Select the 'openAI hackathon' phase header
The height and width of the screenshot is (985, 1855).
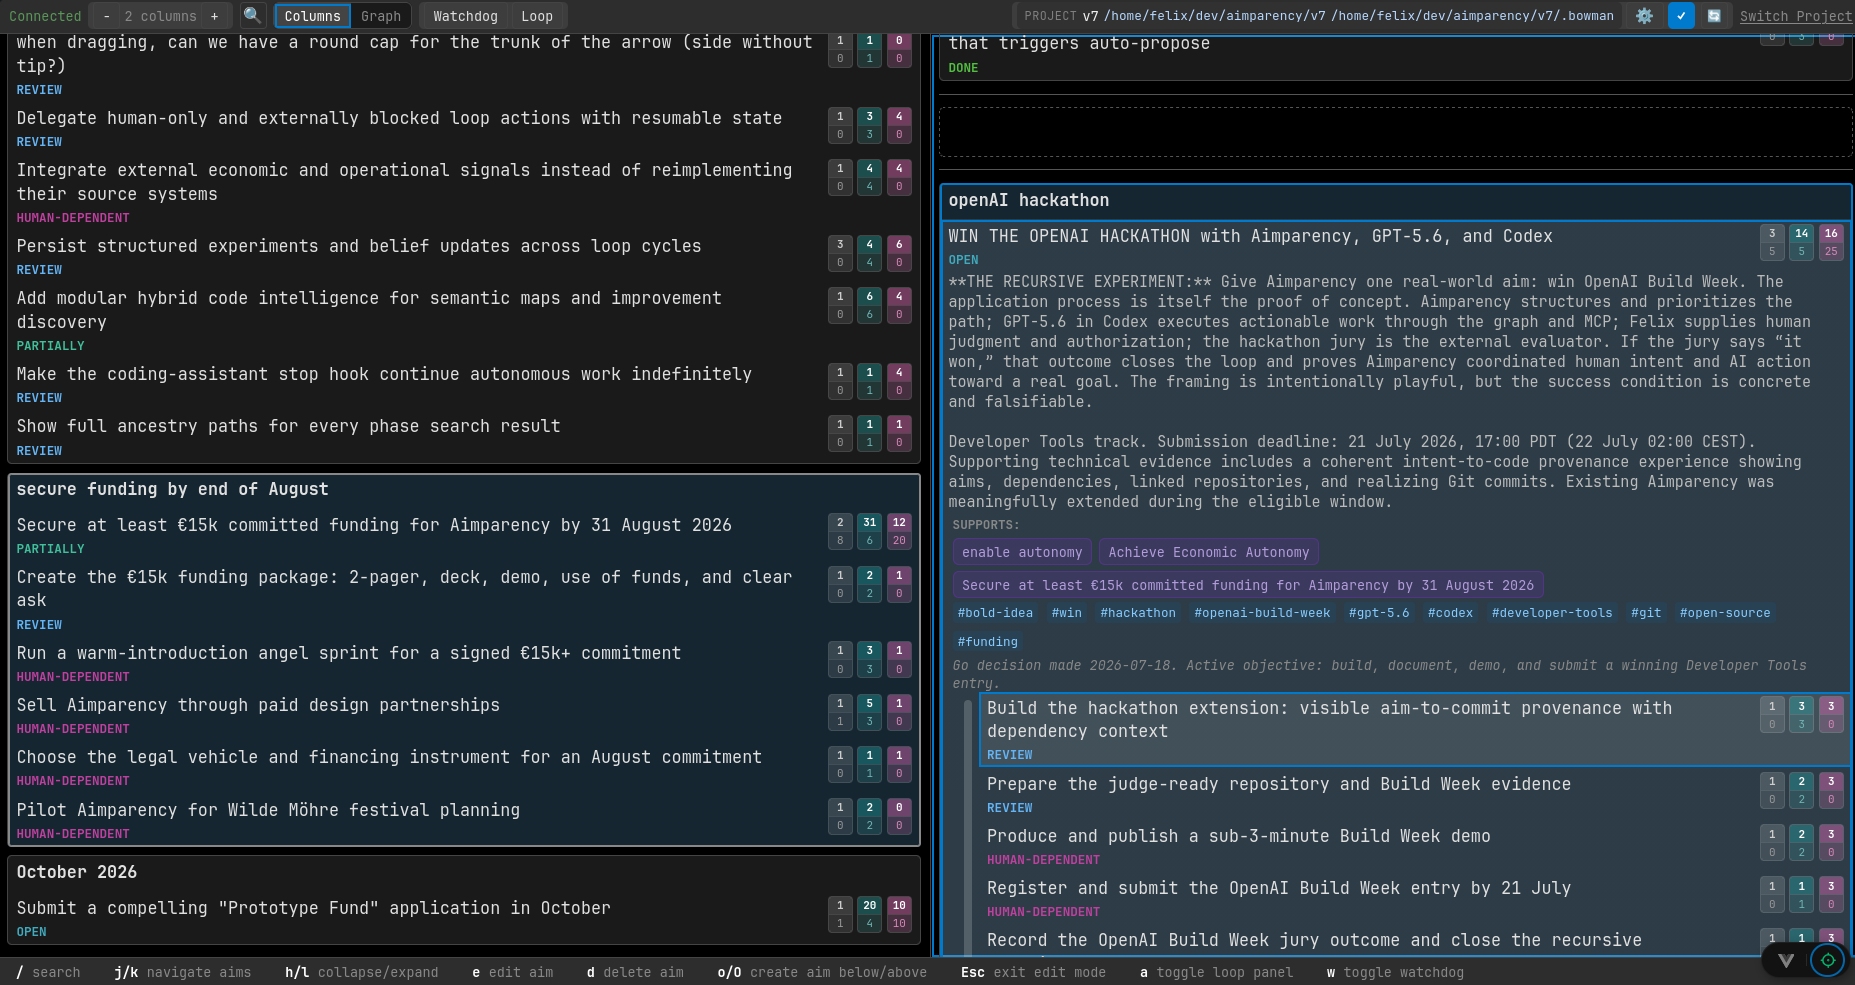(x=1395, y=200)
